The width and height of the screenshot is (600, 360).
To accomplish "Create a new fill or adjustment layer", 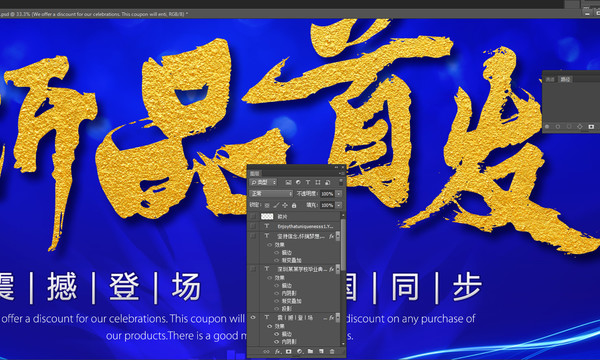I will click(300, 351).
